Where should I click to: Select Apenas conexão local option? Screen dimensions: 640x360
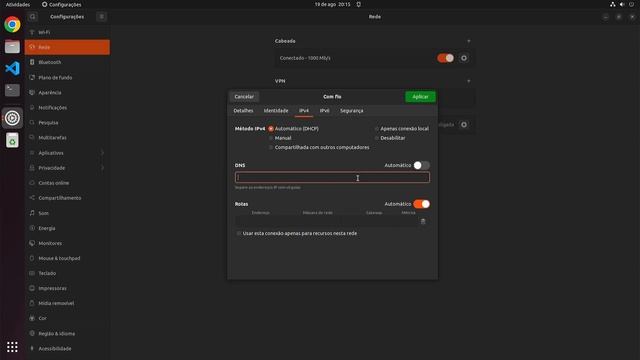point(377,129)
